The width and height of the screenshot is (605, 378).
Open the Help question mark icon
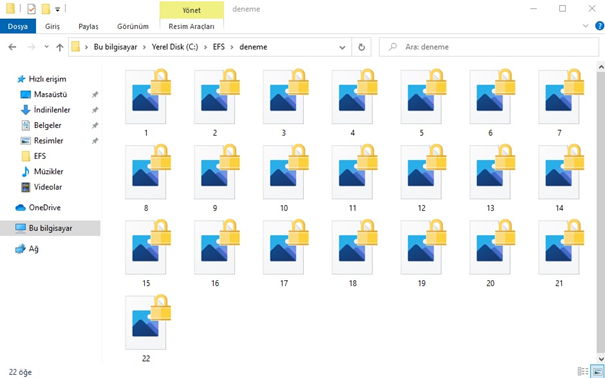(x=600, y=26)
